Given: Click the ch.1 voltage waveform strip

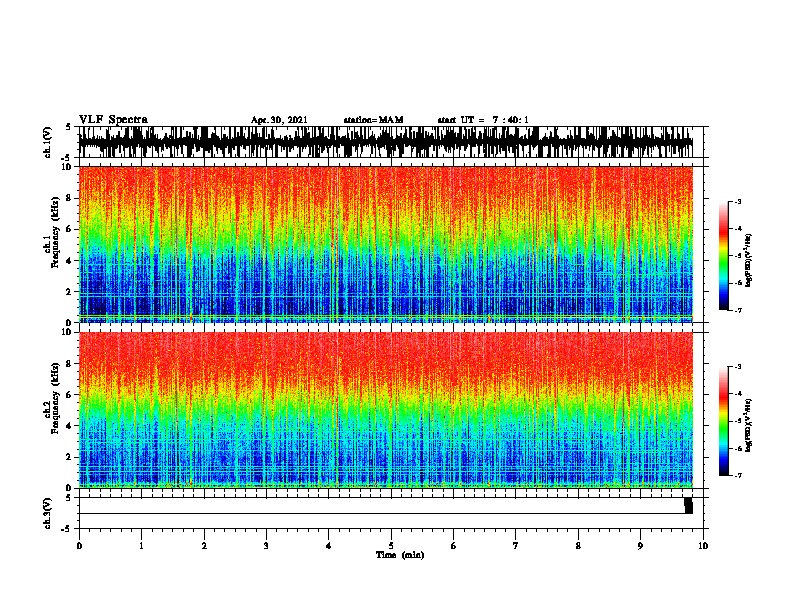Looking at the screenshot, I should pyautogui.click(x=385, y=142).
